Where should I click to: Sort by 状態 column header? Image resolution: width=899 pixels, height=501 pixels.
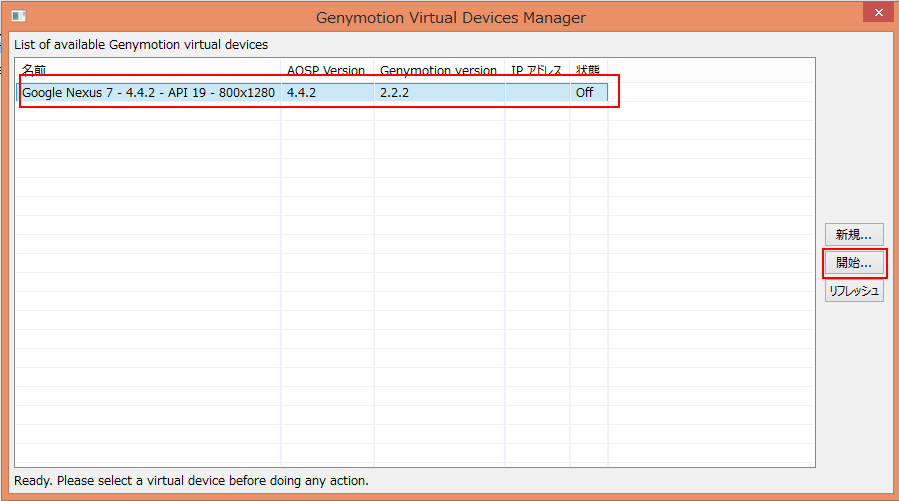coord(588,71)
